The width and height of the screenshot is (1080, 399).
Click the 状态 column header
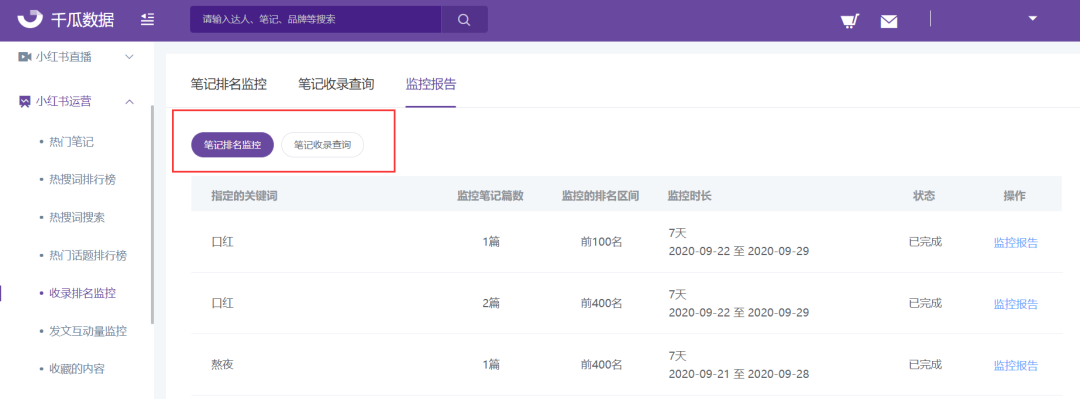coord(924,196)
